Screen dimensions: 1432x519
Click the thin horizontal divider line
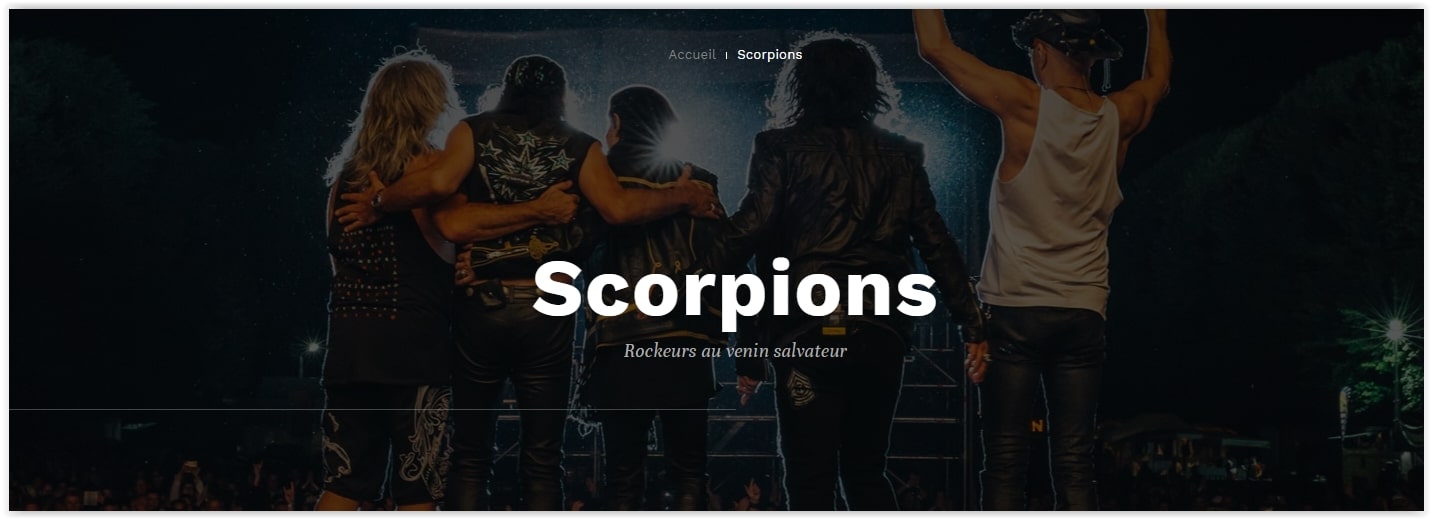pos(372,409)
